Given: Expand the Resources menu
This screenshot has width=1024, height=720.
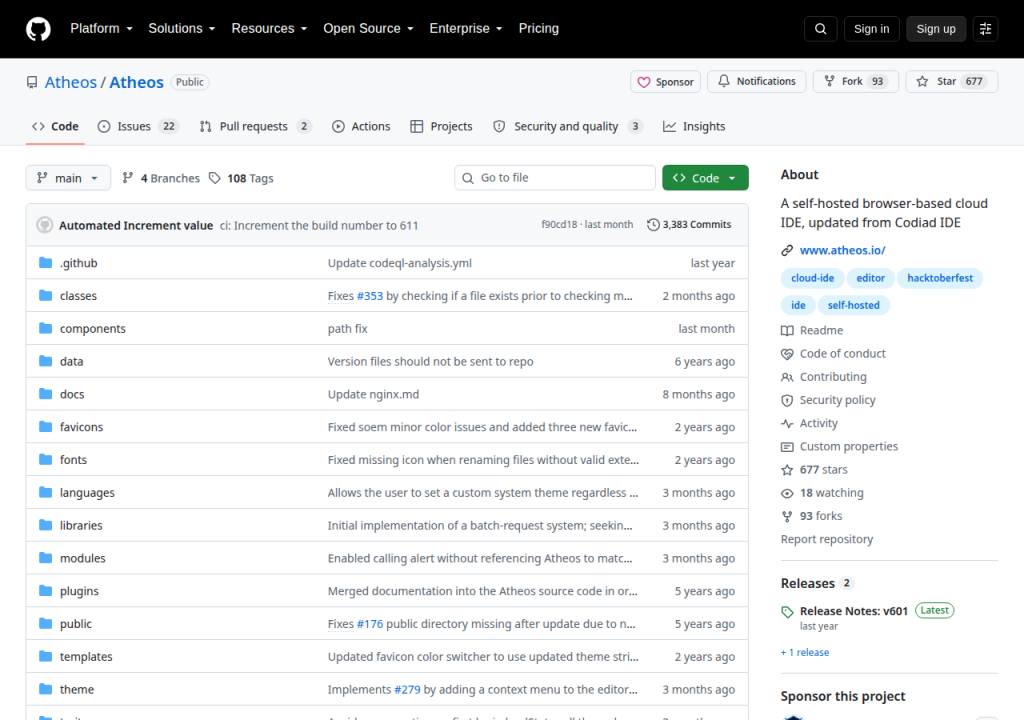Looking at the screenshot, I should [x=269, y=29].
